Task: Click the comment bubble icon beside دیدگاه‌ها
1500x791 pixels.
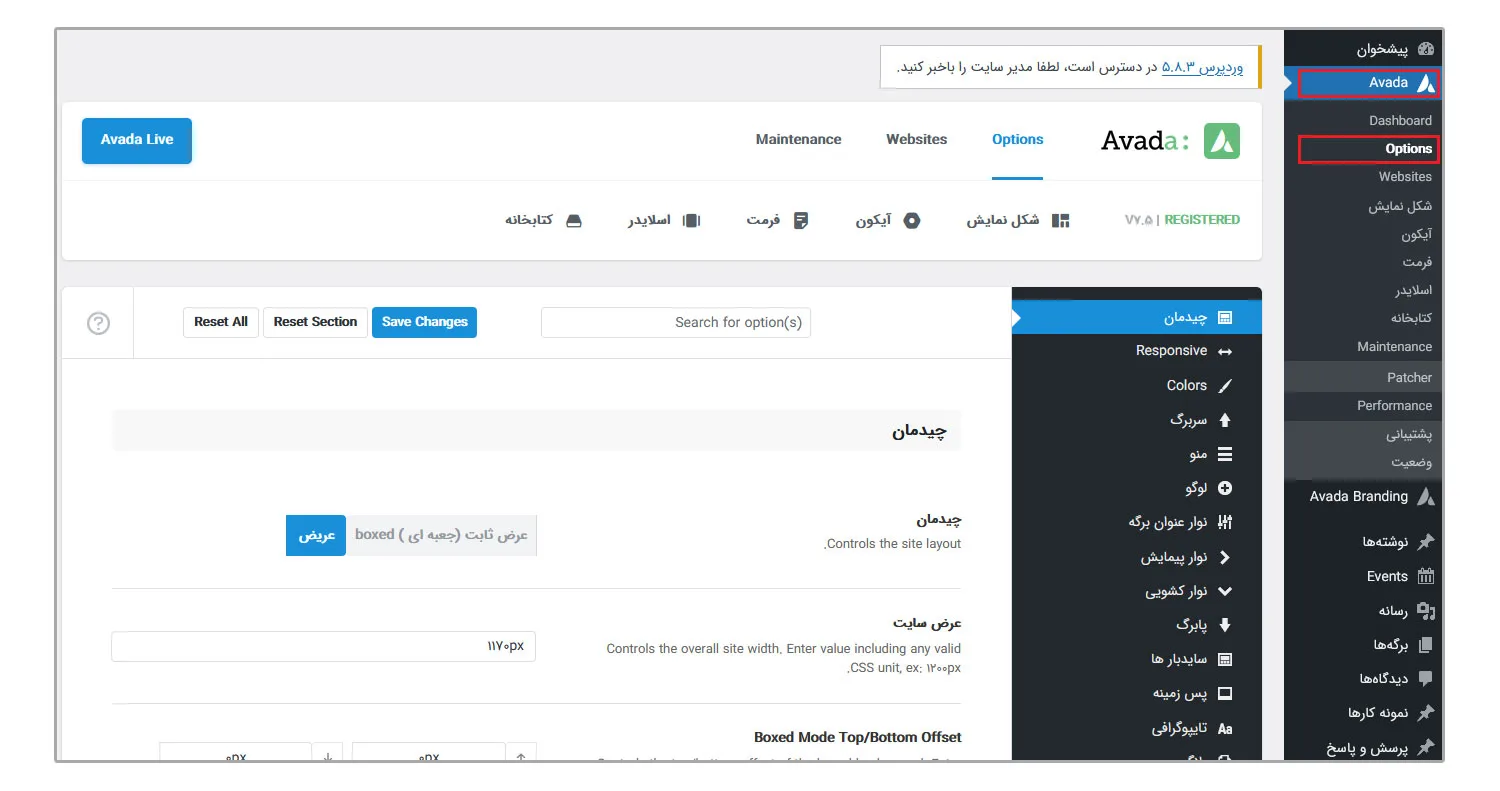Action: (x=1426, y=679)
